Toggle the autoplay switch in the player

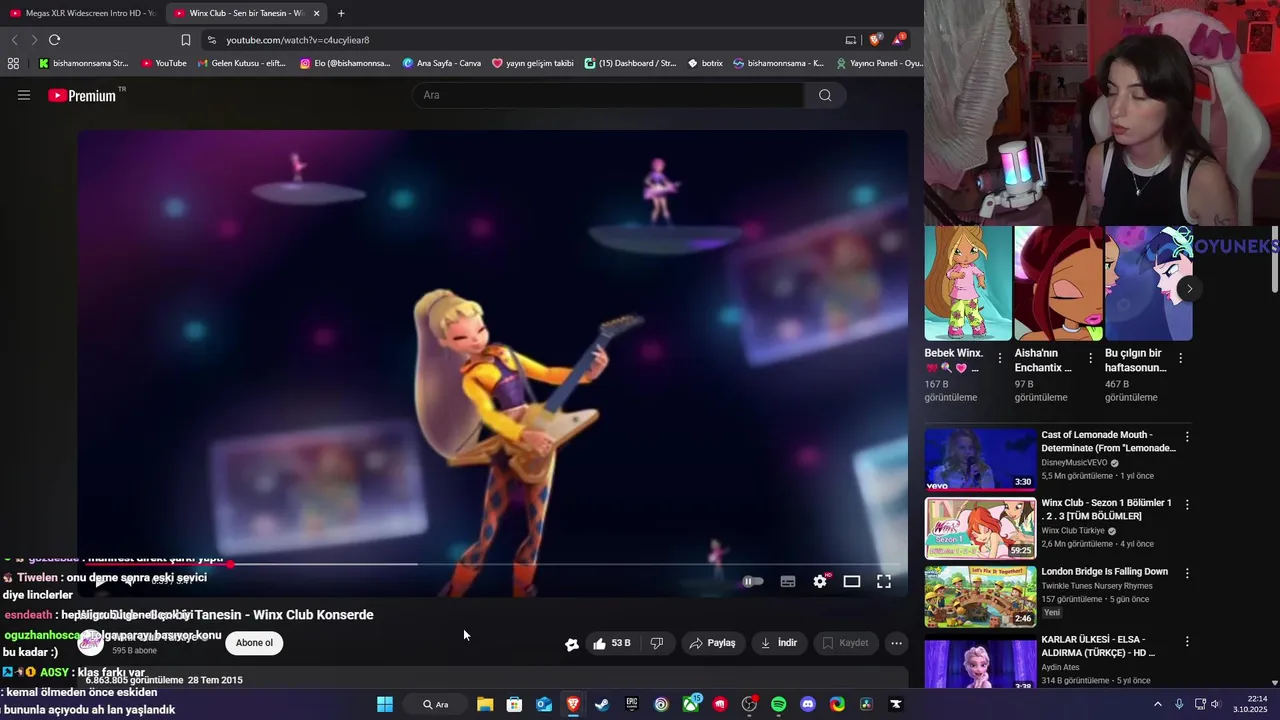pos(752,581)
